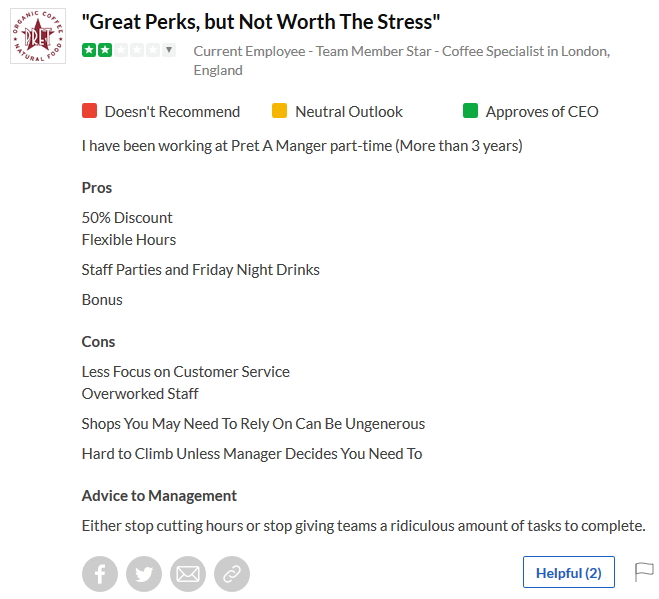Image resolution: width=659 pixels, height=599 pixels.
Task: Share review via Twitter icon
Action: 144,574
